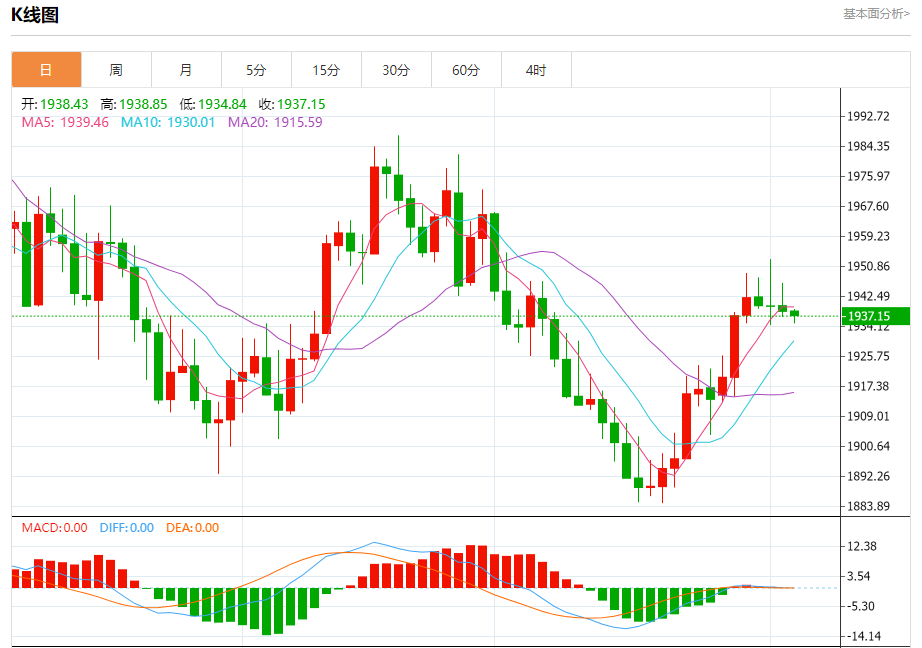This screenshot has width=922, height=648.
Task: Click the 1917.38 axis label
Action: pos(868,386)
